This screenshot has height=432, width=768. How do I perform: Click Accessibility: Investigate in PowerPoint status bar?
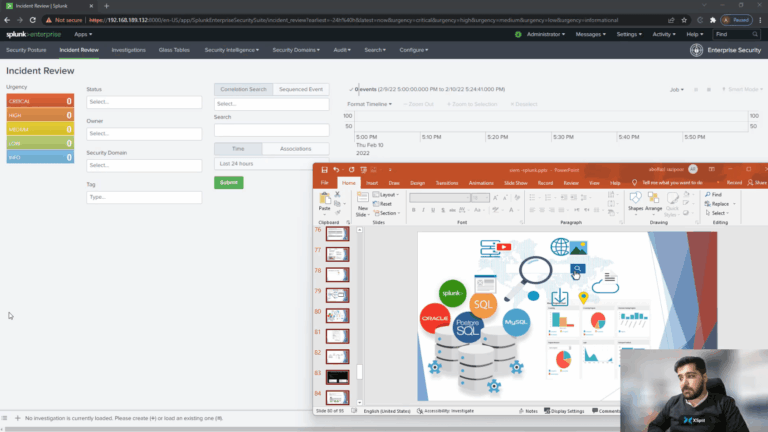pos(445,411)
